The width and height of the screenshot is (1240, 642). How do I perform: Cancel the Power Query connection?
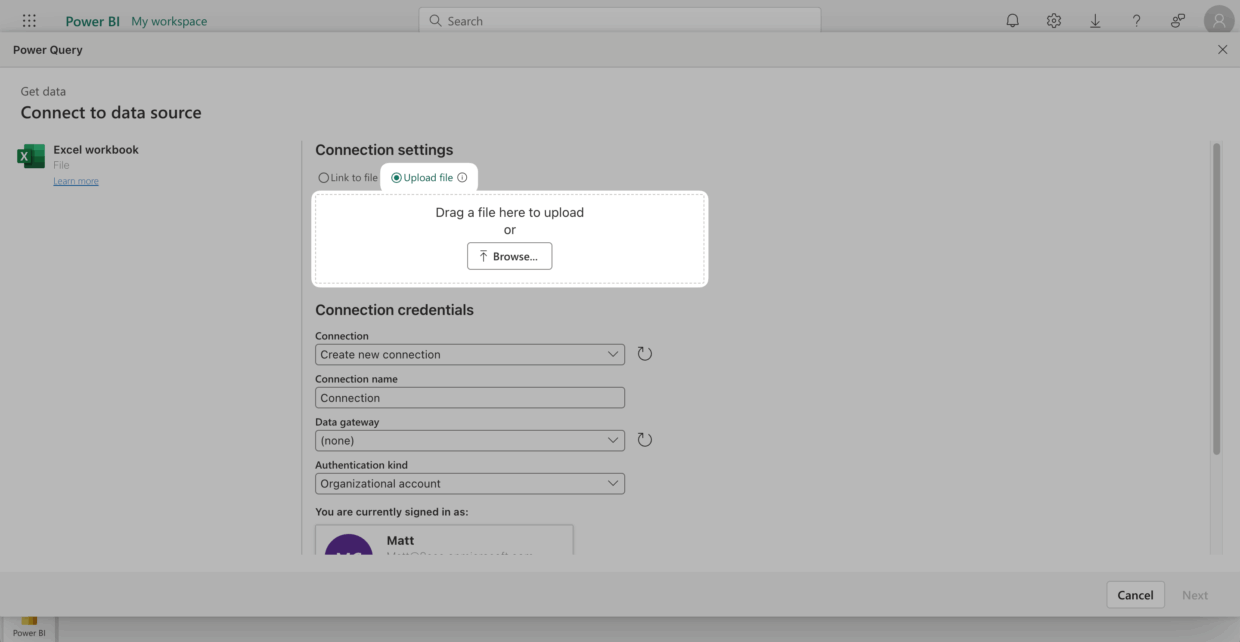click(1135, 594)
